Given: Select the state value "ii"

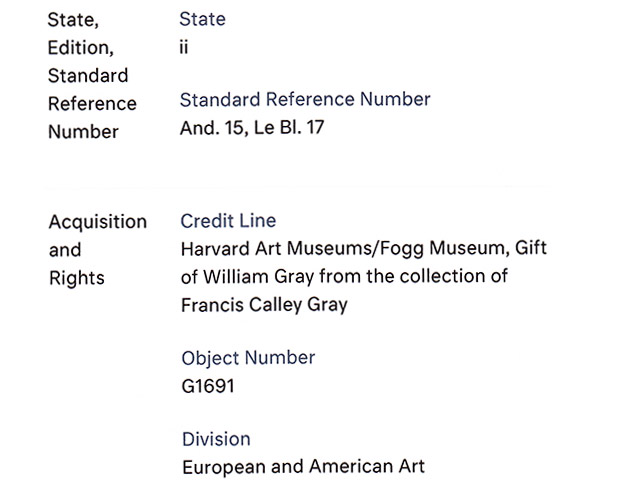Looking at the screenshot, I should (184, 47).
